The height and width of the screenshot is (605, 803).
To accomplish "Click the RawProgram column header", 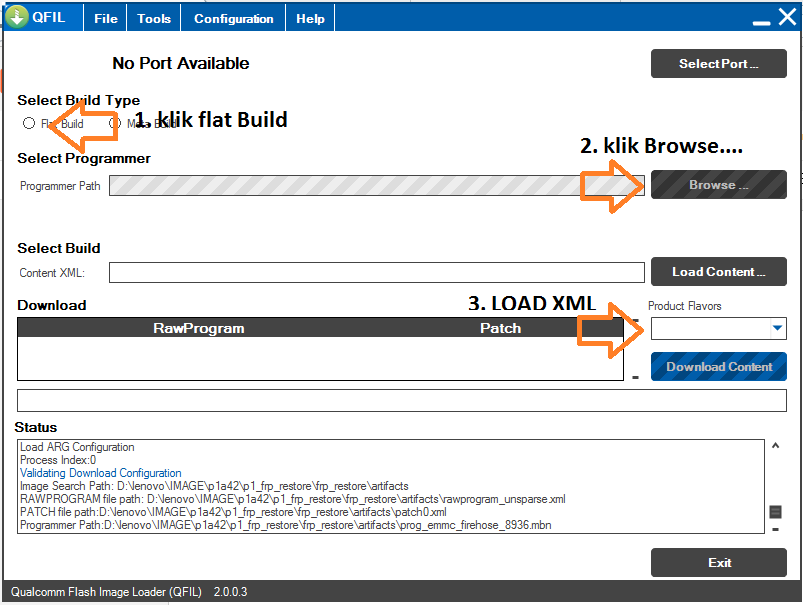I will pyautogui.click(x=198, y=328).
